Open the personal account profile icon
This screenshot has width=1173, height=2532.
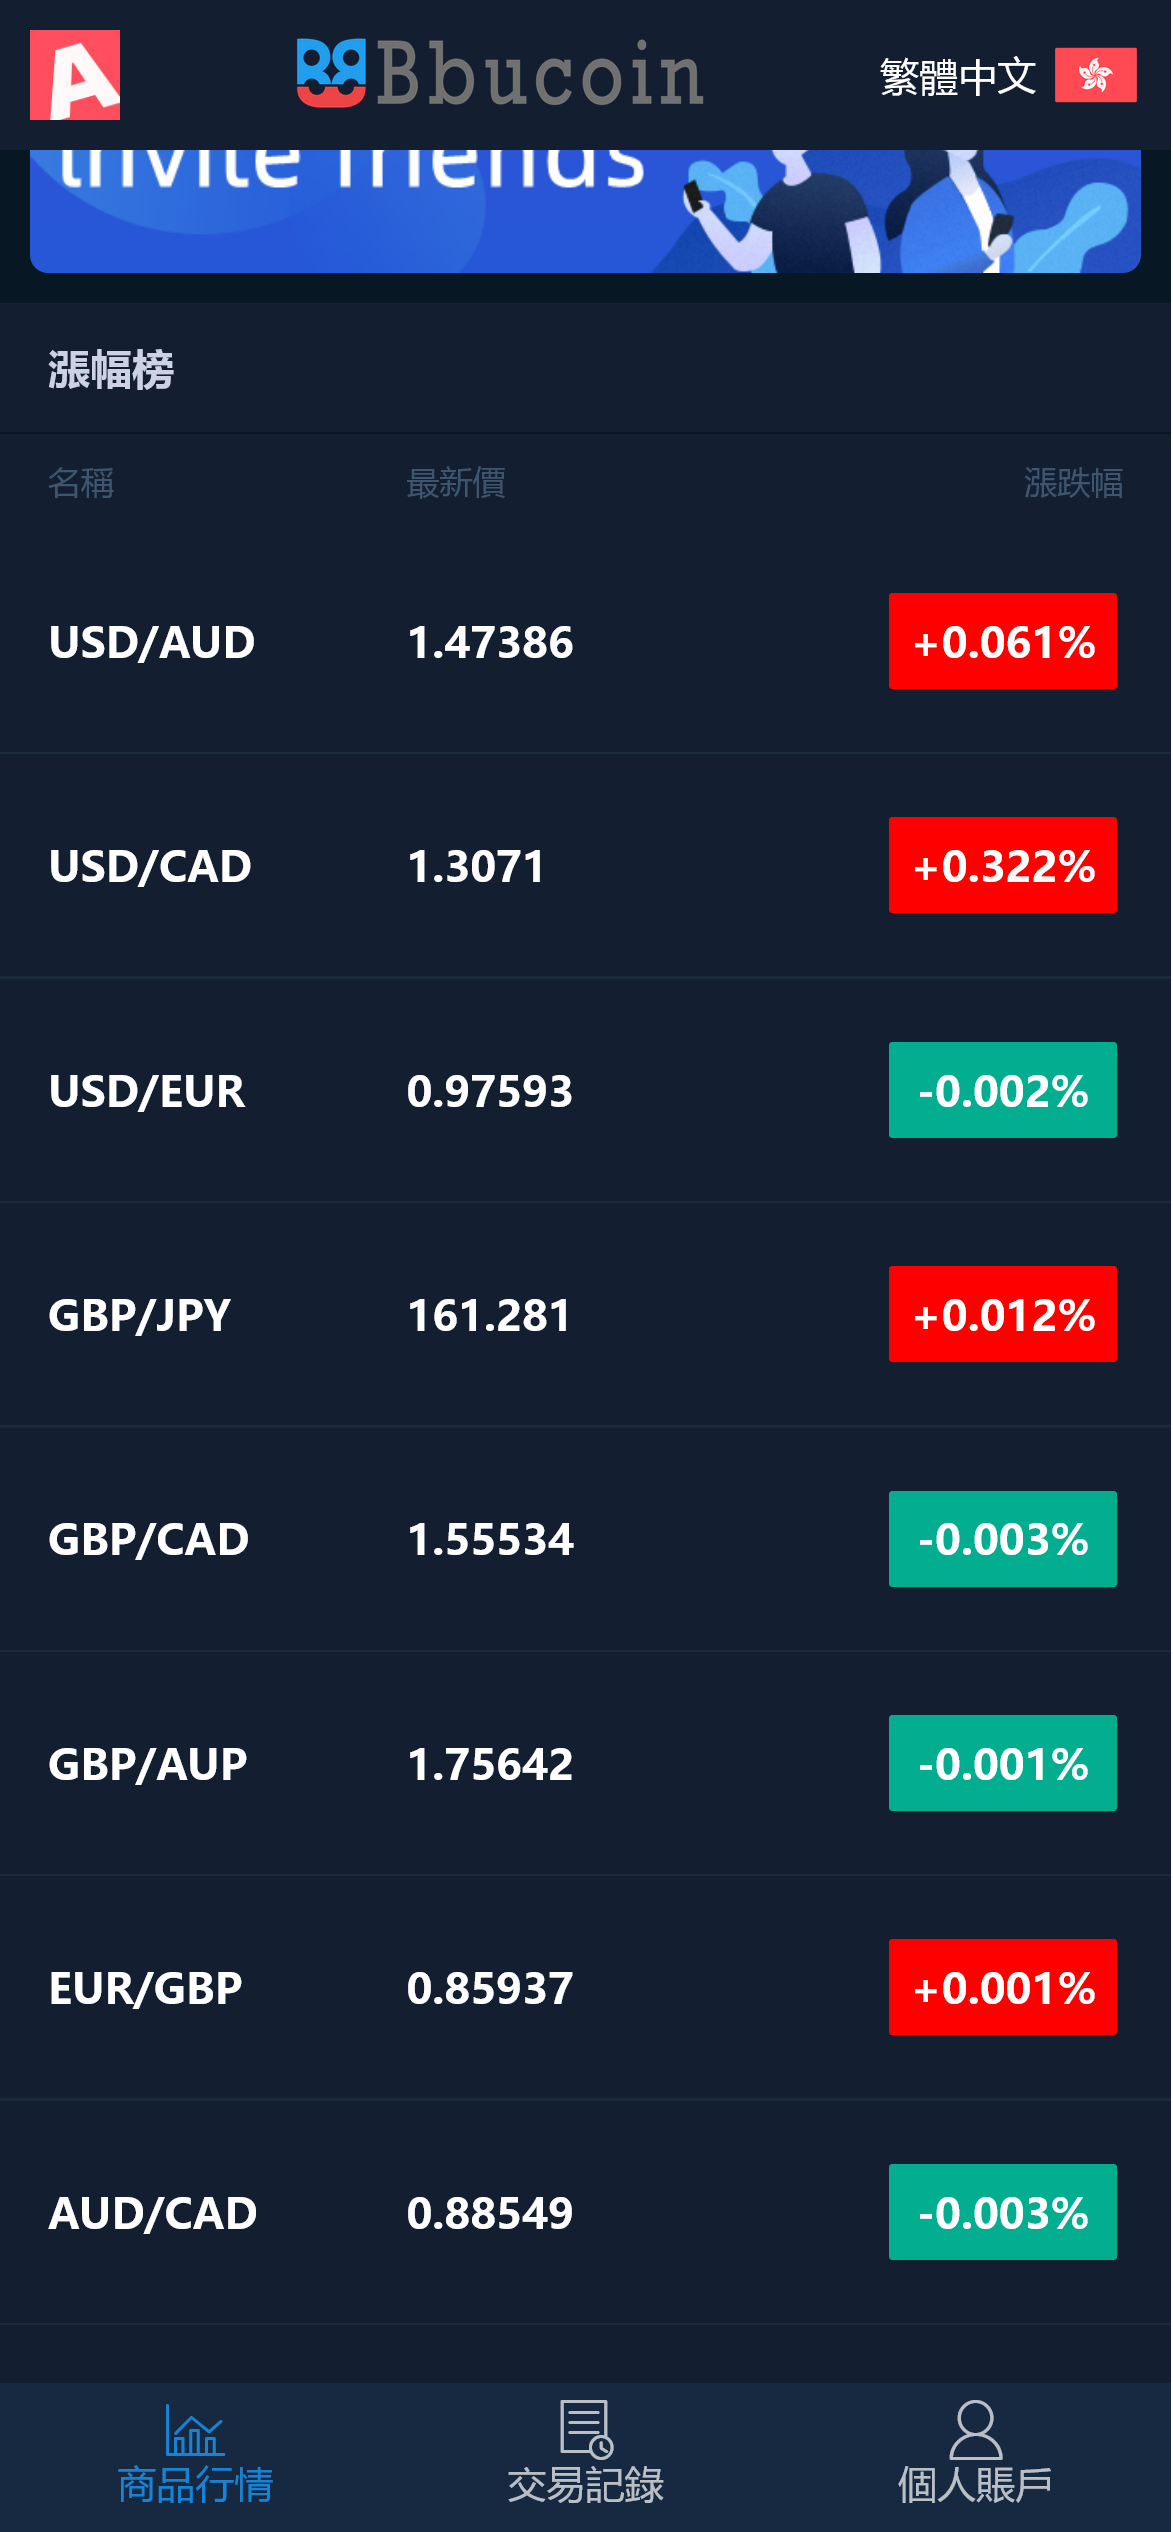pos(975,2430)
